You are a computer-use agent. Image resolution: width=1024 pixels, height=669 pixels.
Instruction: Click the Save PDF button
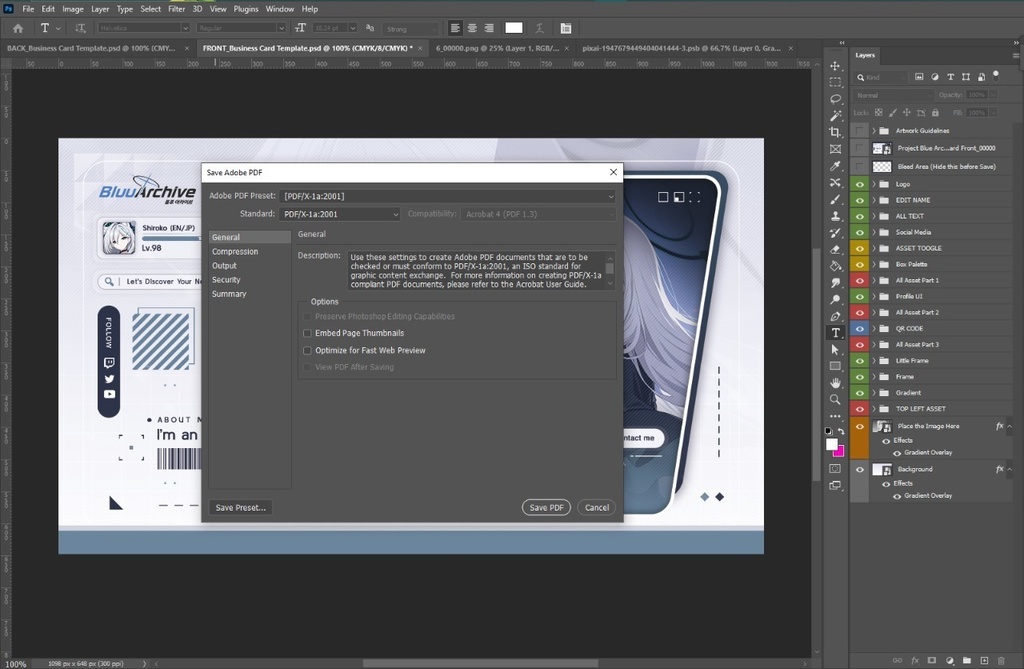(546, 508)
